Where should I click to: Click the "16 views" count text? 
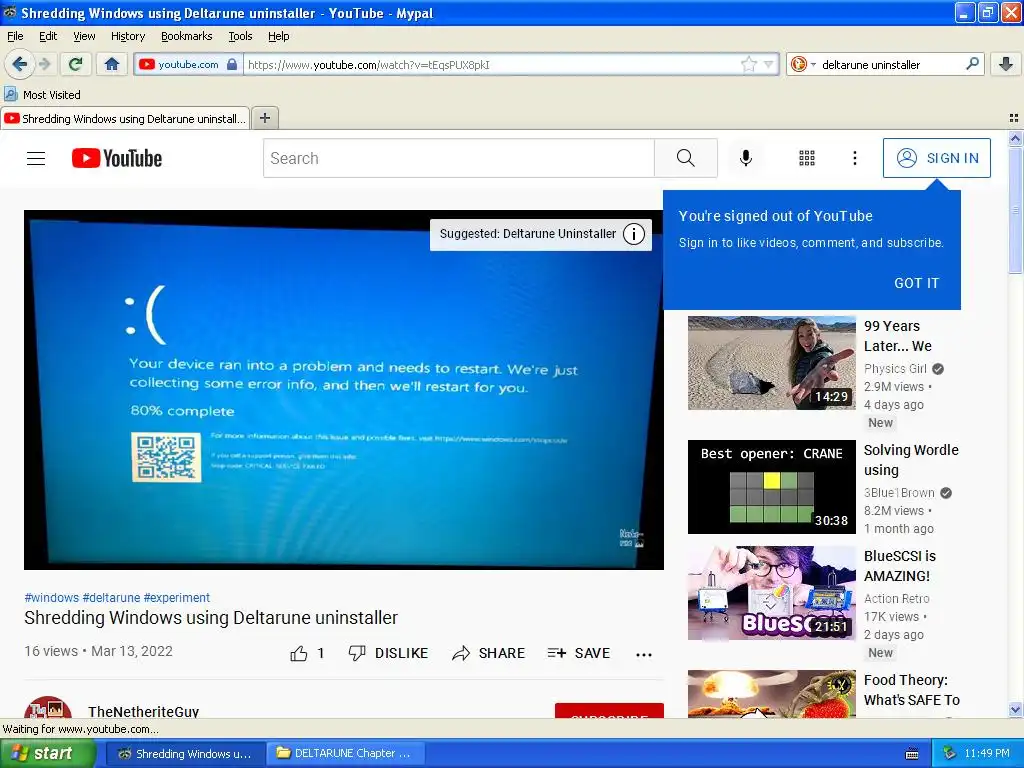click(51, 651)
